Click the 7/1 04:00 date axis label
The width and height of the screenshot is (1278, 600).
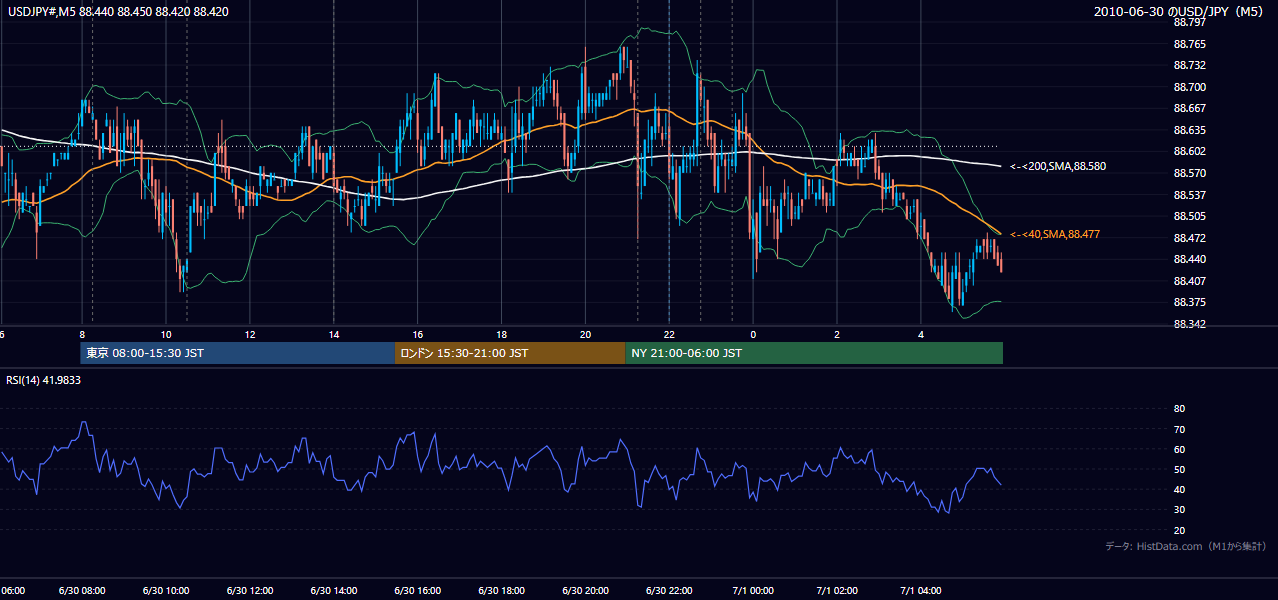(921, 591)
